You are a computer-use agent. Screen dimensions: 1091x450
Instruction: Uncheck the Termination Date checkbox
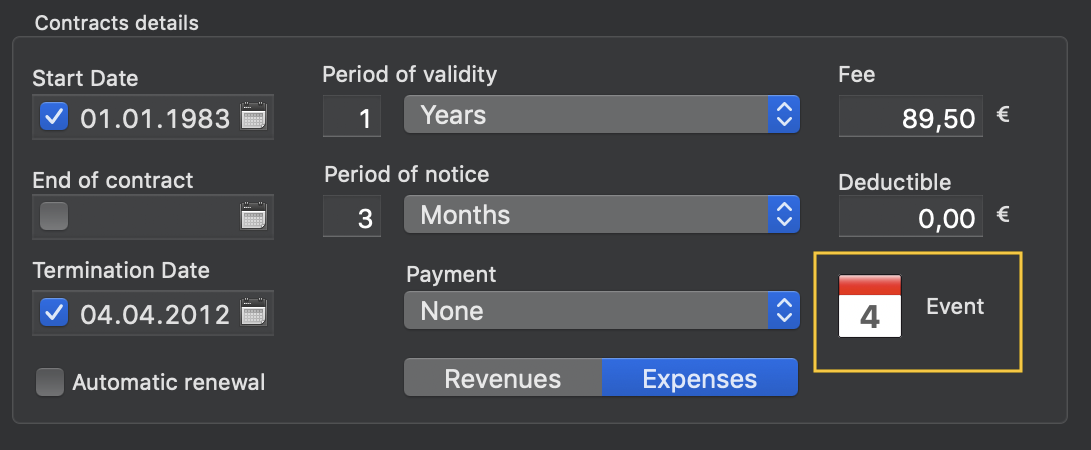pos(54,312)
